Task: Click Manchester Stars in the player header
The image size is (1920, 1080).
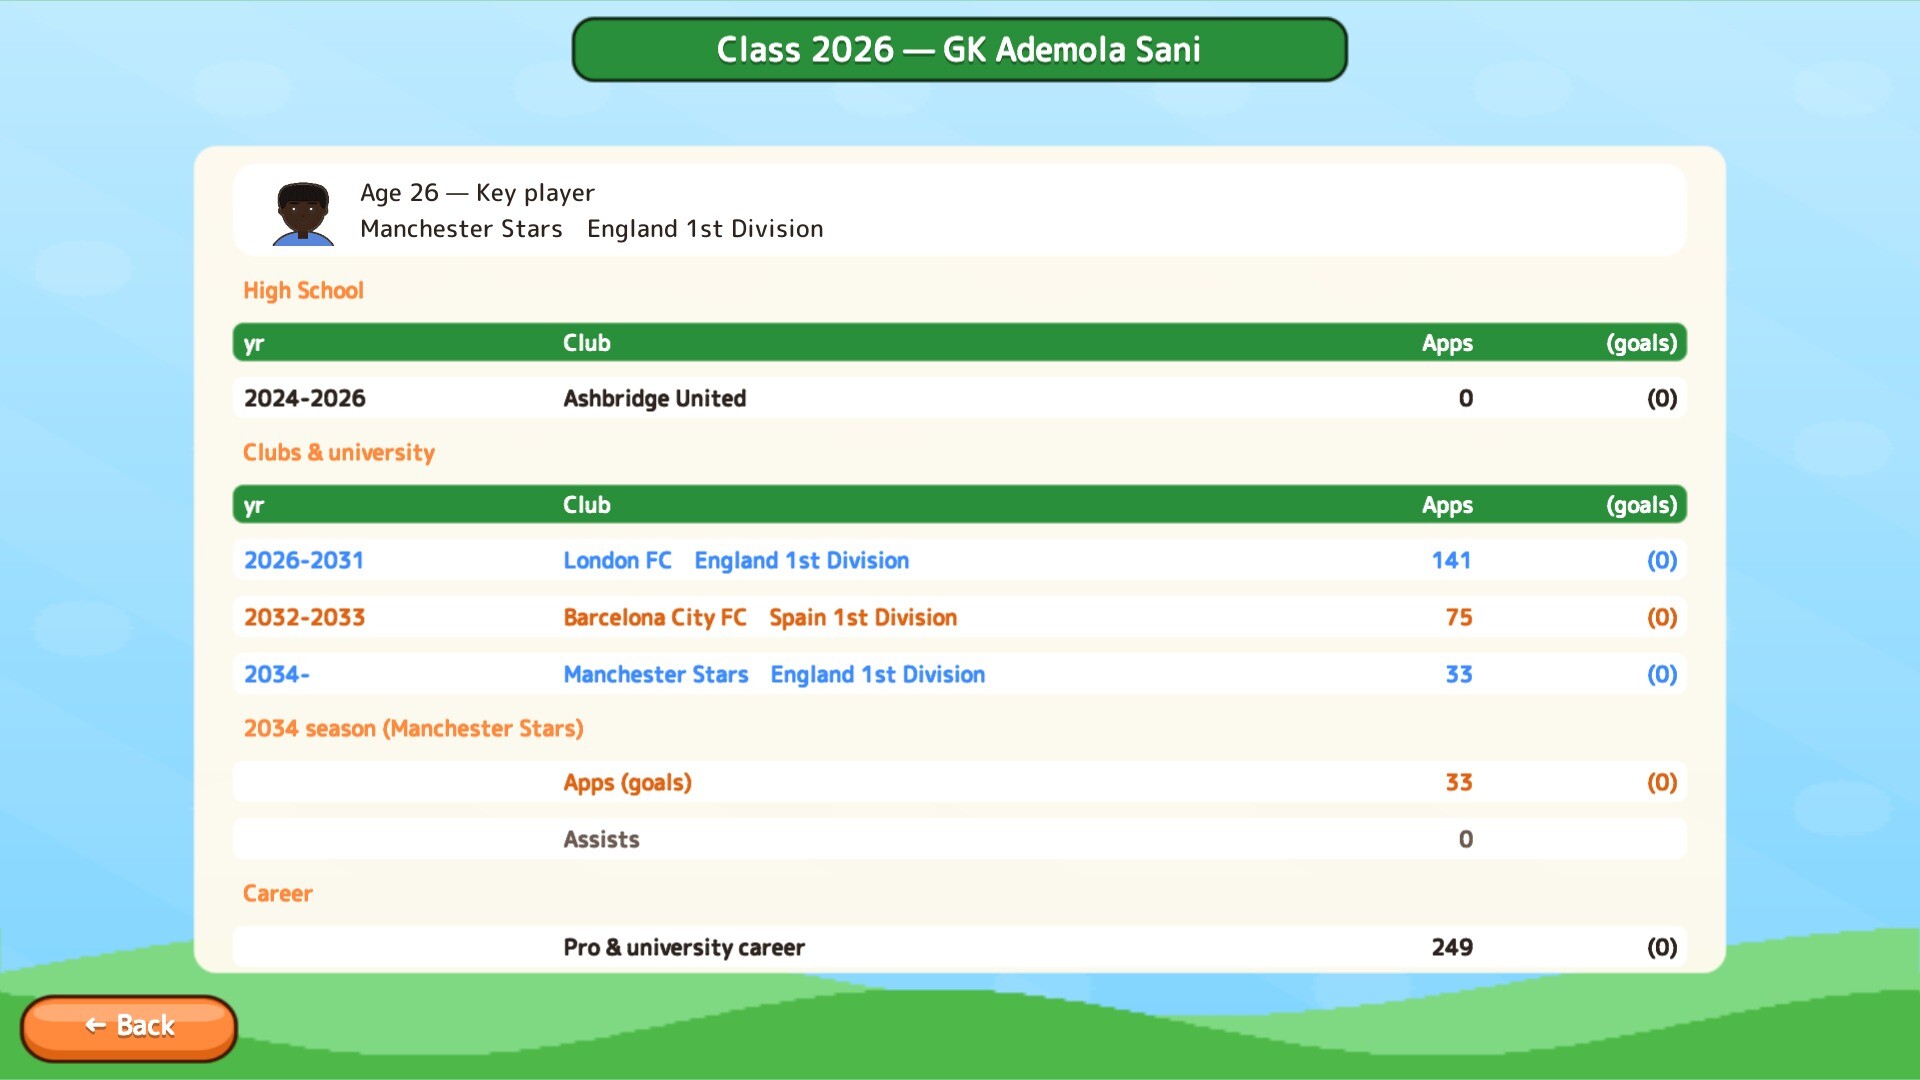Action: (x=461, y=229)
